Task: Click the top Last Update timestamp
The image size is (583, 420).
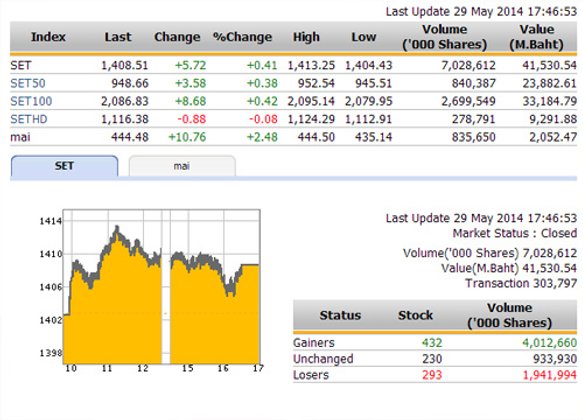Action: pyautogui.click(x=481, y=12)
